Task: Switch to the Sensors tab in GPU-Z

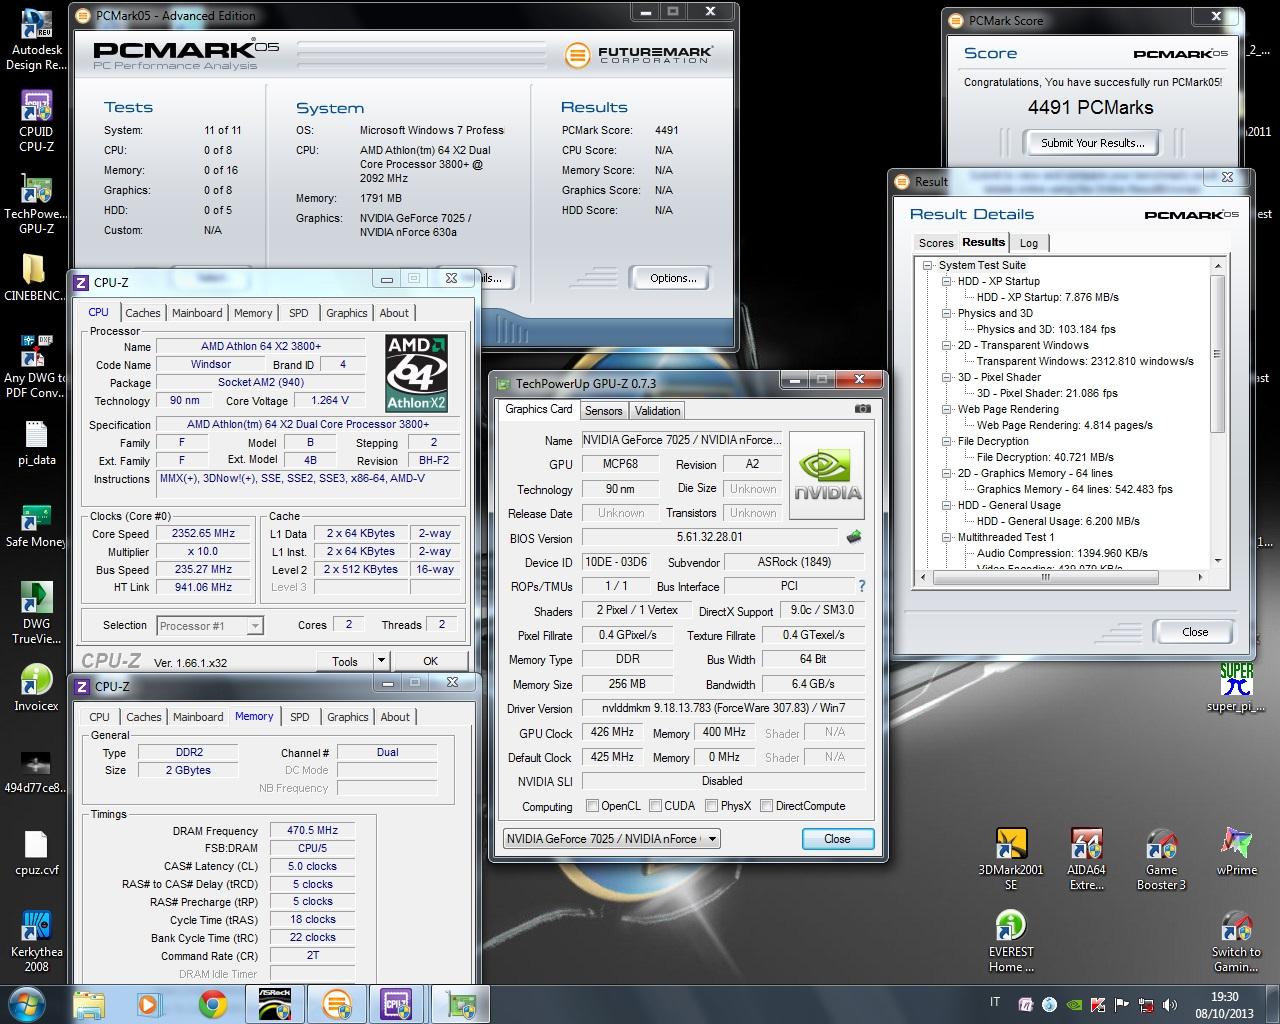Action: 603,410
